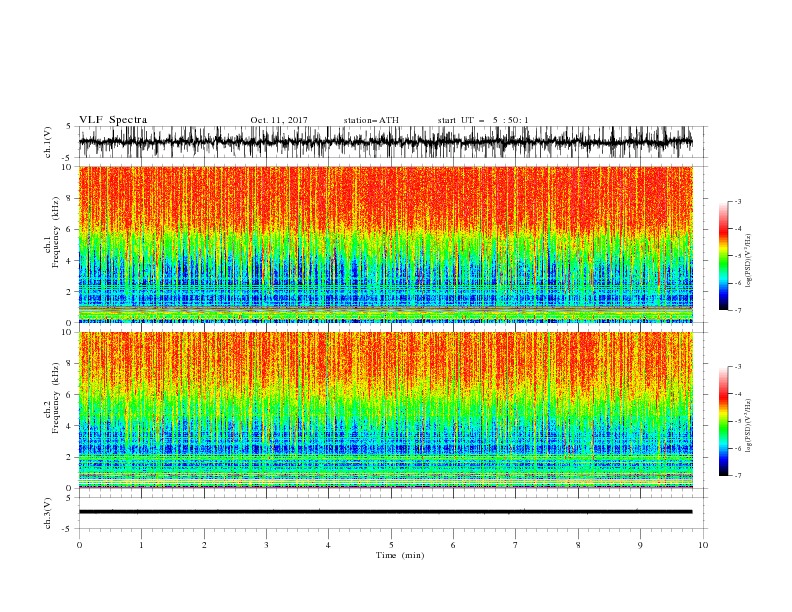Click the ch.1 colorbar 'log(PSD)(V²/Hz)' label
Screen dimensions: 792x612
(749, 261)
